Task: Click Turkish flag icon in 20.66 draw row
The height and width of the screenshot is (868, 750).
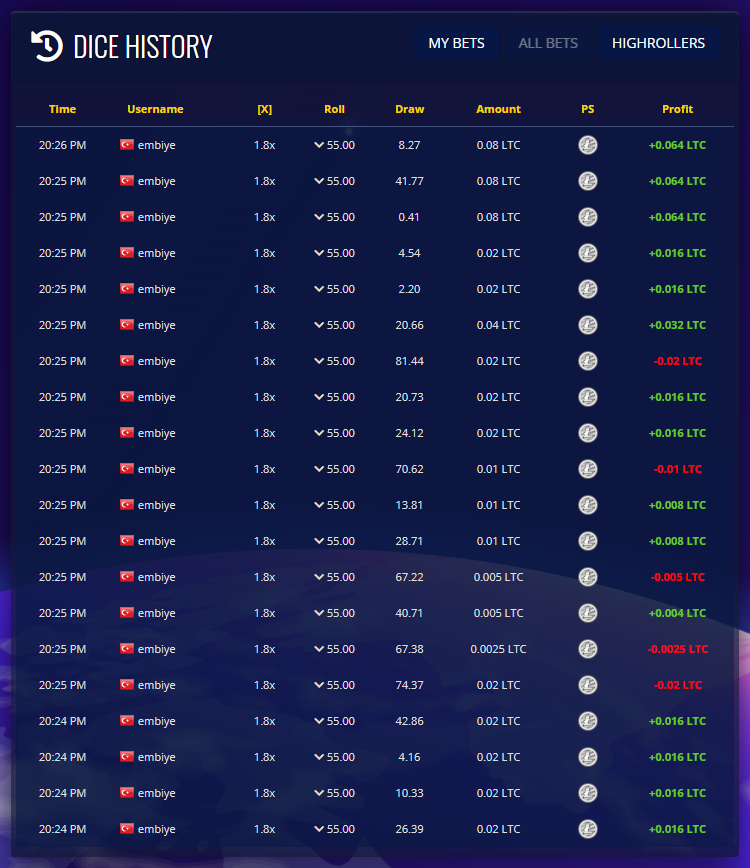Action: click(x=127, y=324)
